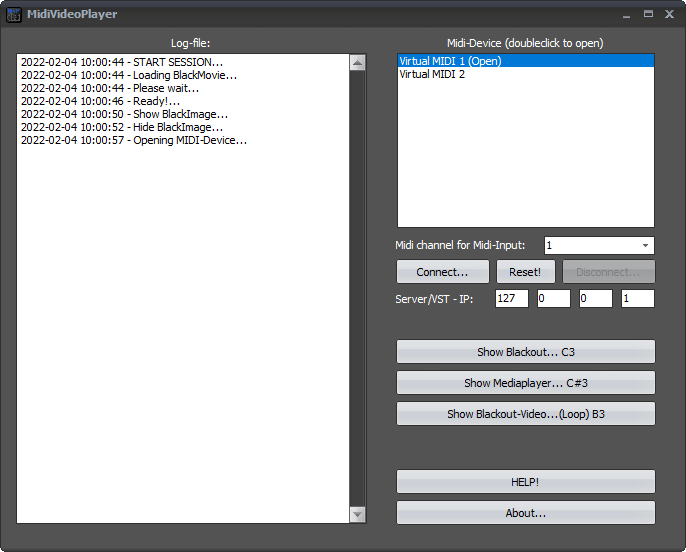Screen dimensions: 686x552
Task: Select Virtual MIDI 2 device
Action: tap(525, 74)
